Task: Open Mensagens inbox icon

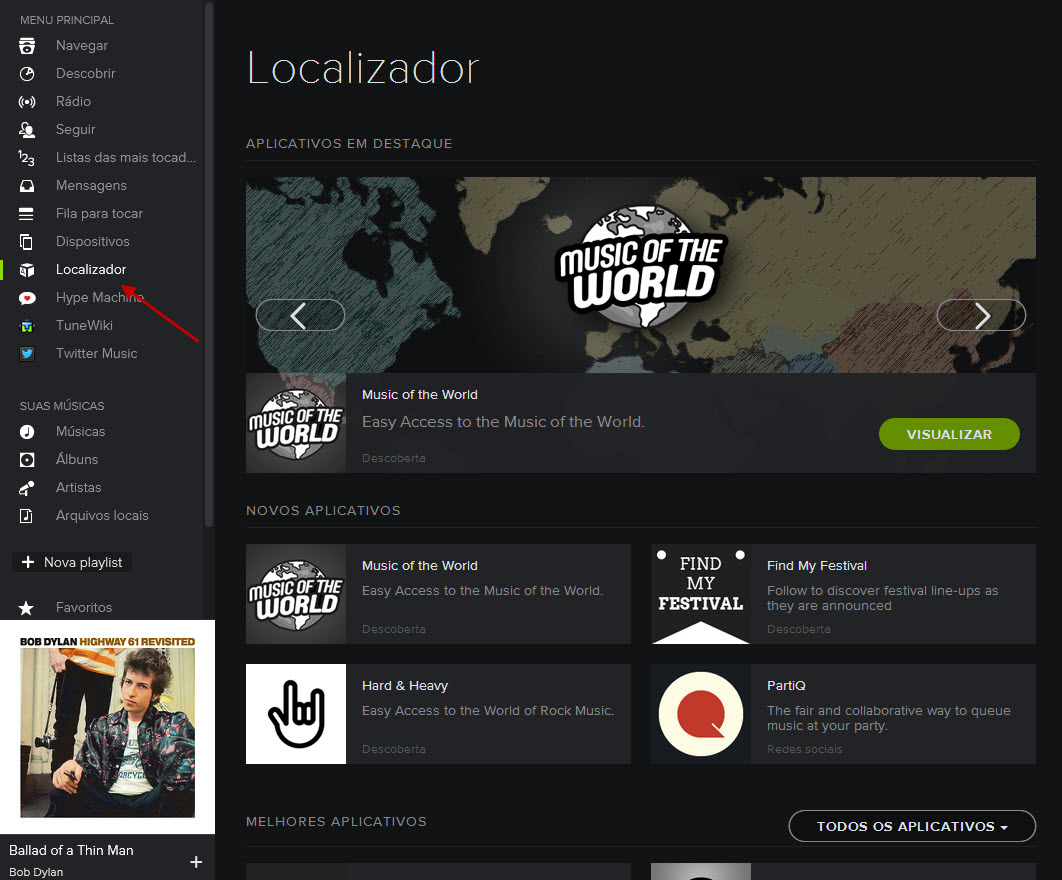Action: [27, 186]
